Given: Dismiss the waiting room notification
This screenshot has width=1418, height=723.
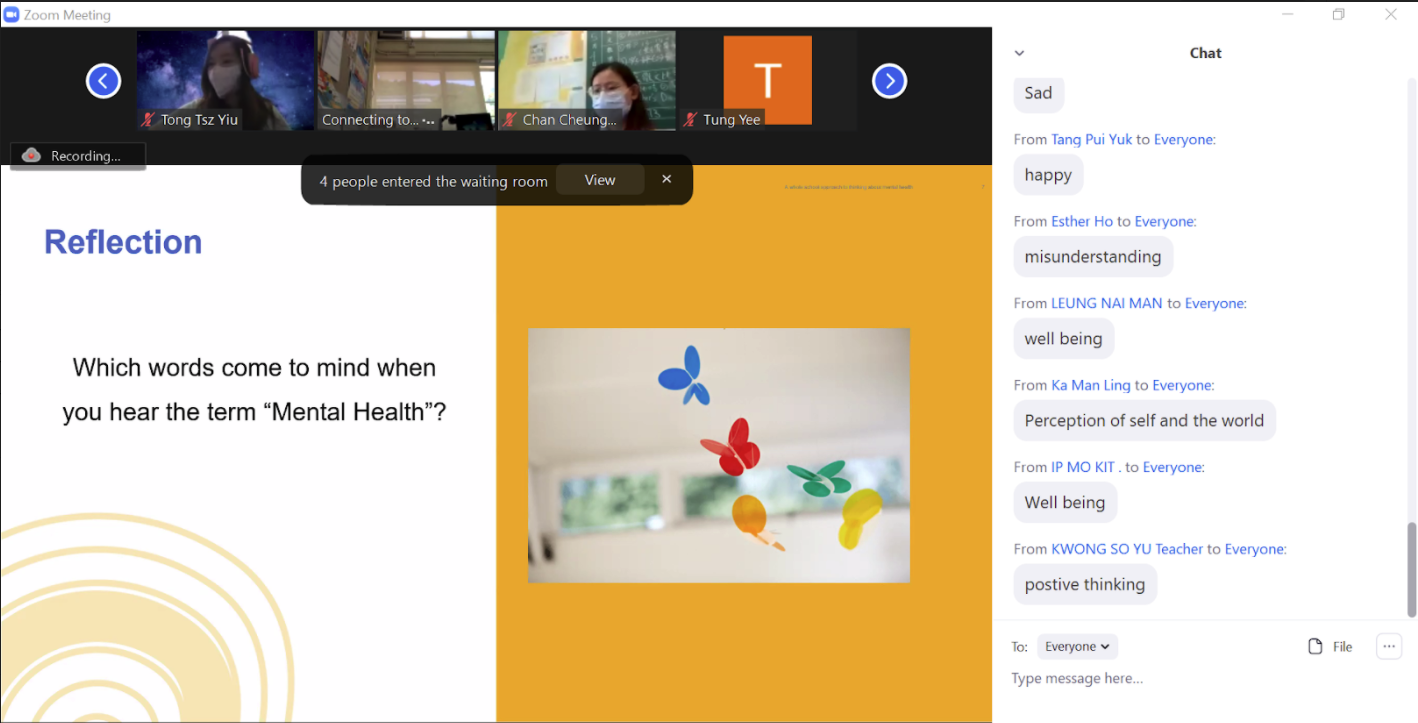Looking at the screenshot, I should tap(667, 179).
